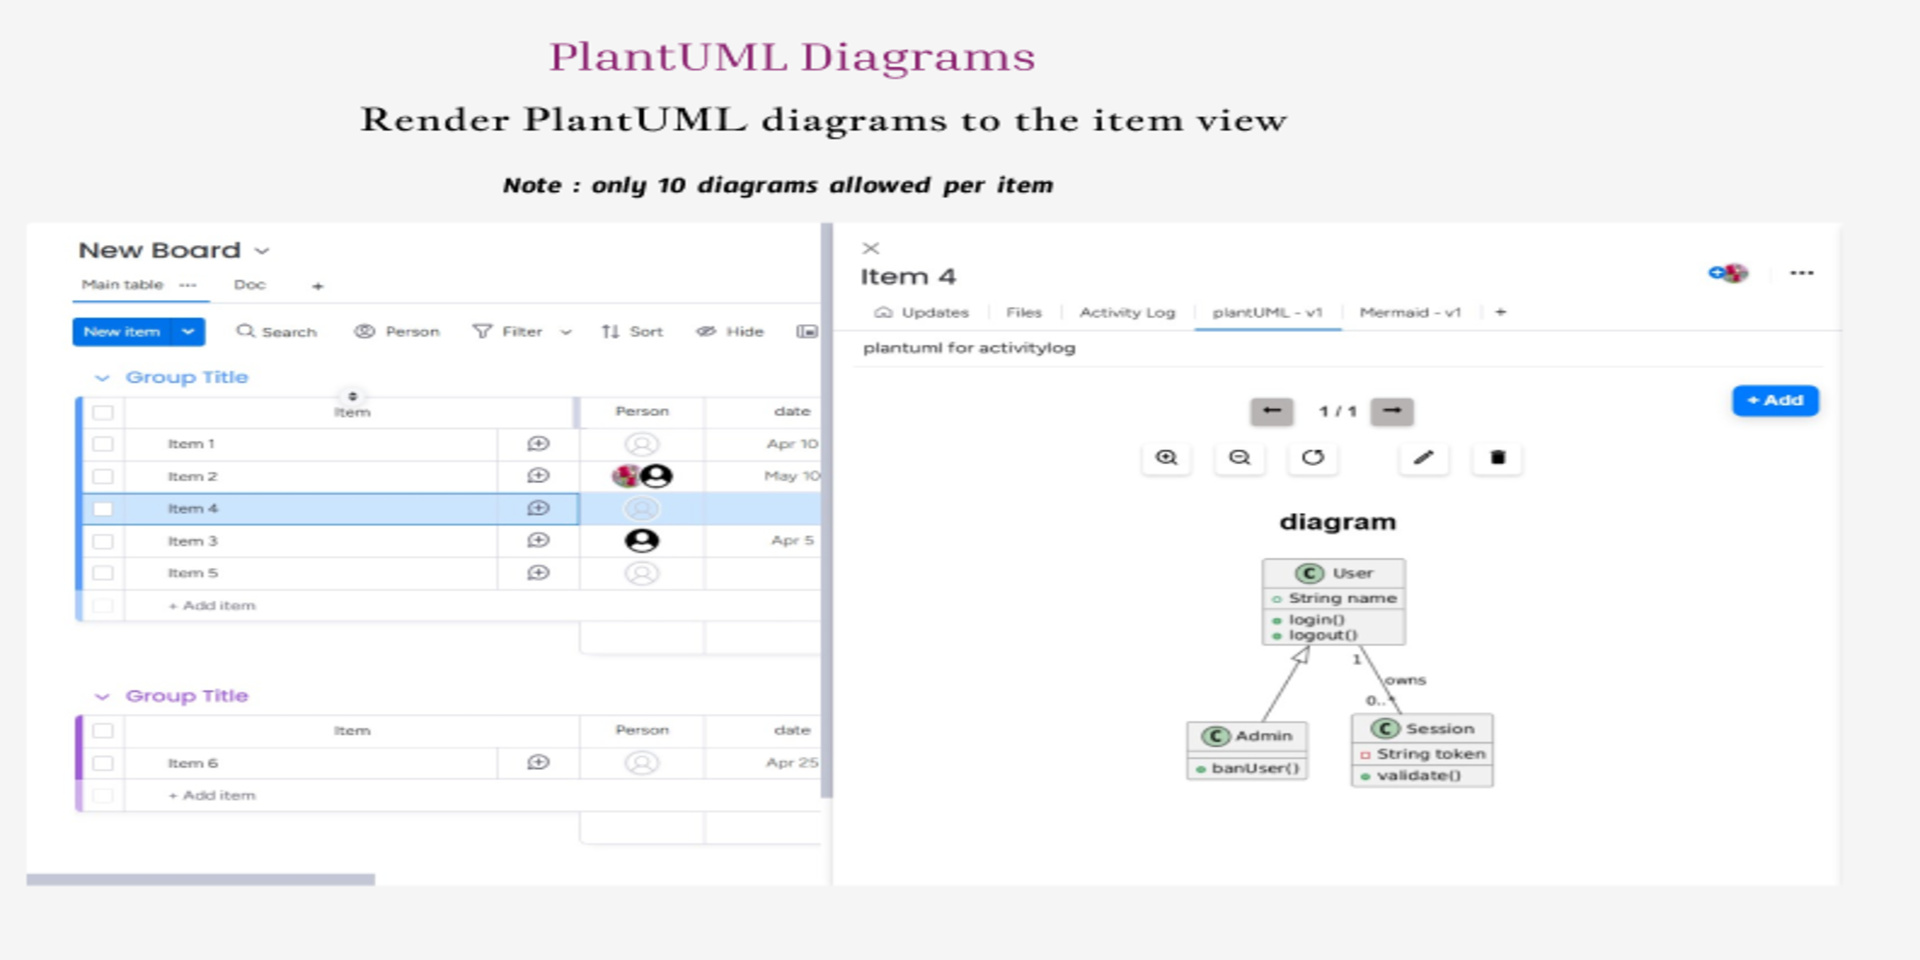Click the Session class in diagram
The width and height of the screenshot is (1920, 960).
pos(1422,750)
